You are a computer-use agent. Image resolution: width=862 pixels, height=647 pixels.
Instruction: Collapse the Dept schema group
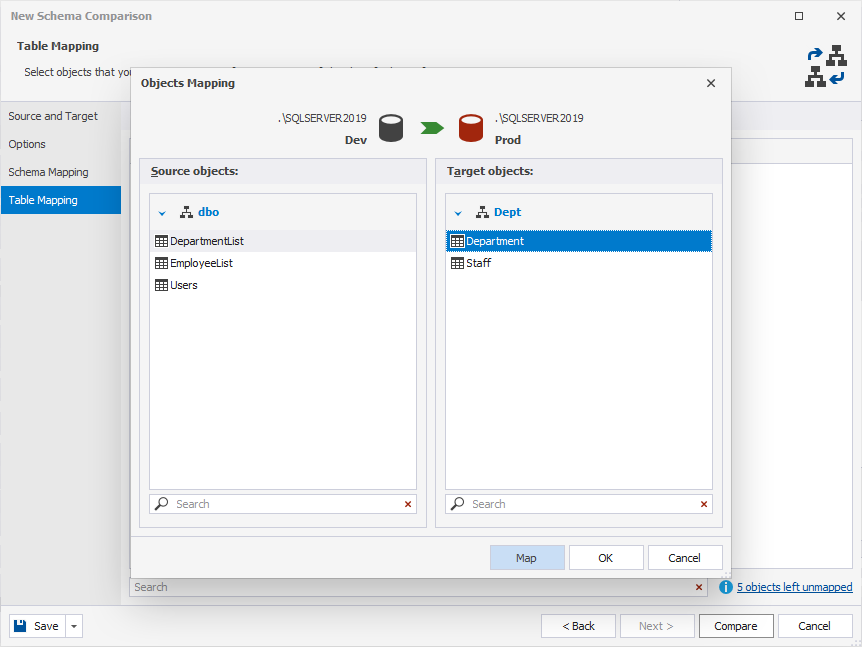[x=458, y=213]
